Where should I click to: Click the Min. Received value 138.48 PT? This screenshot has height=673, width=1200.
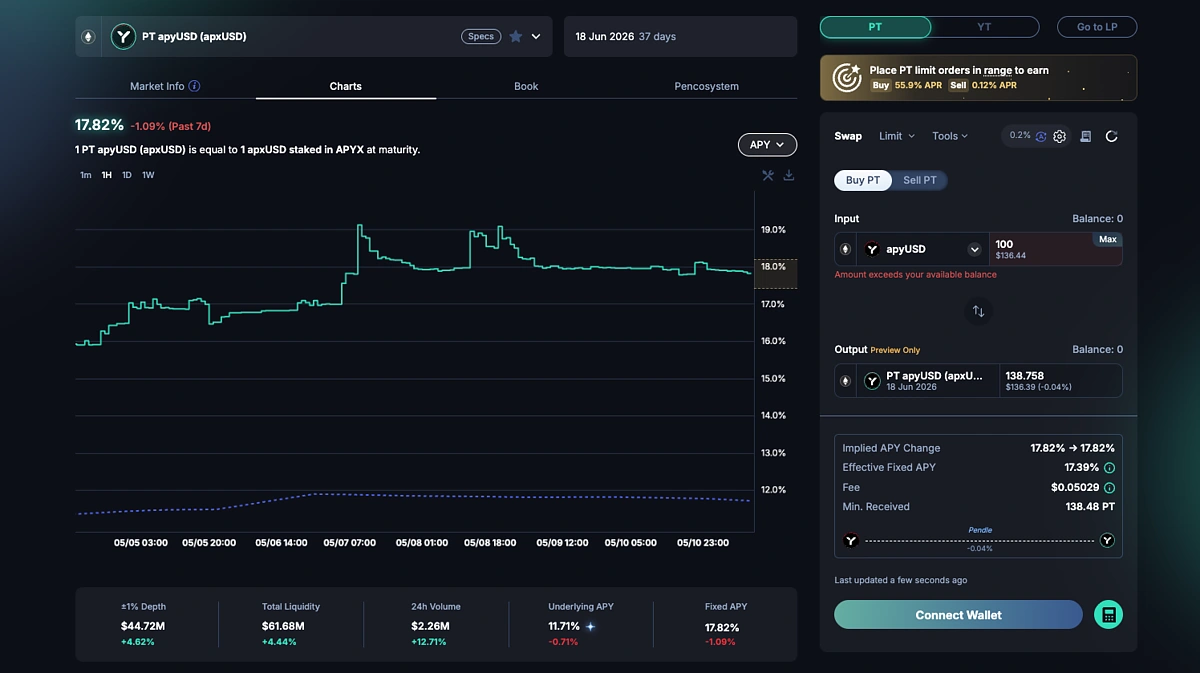[x=1090, y=507]
